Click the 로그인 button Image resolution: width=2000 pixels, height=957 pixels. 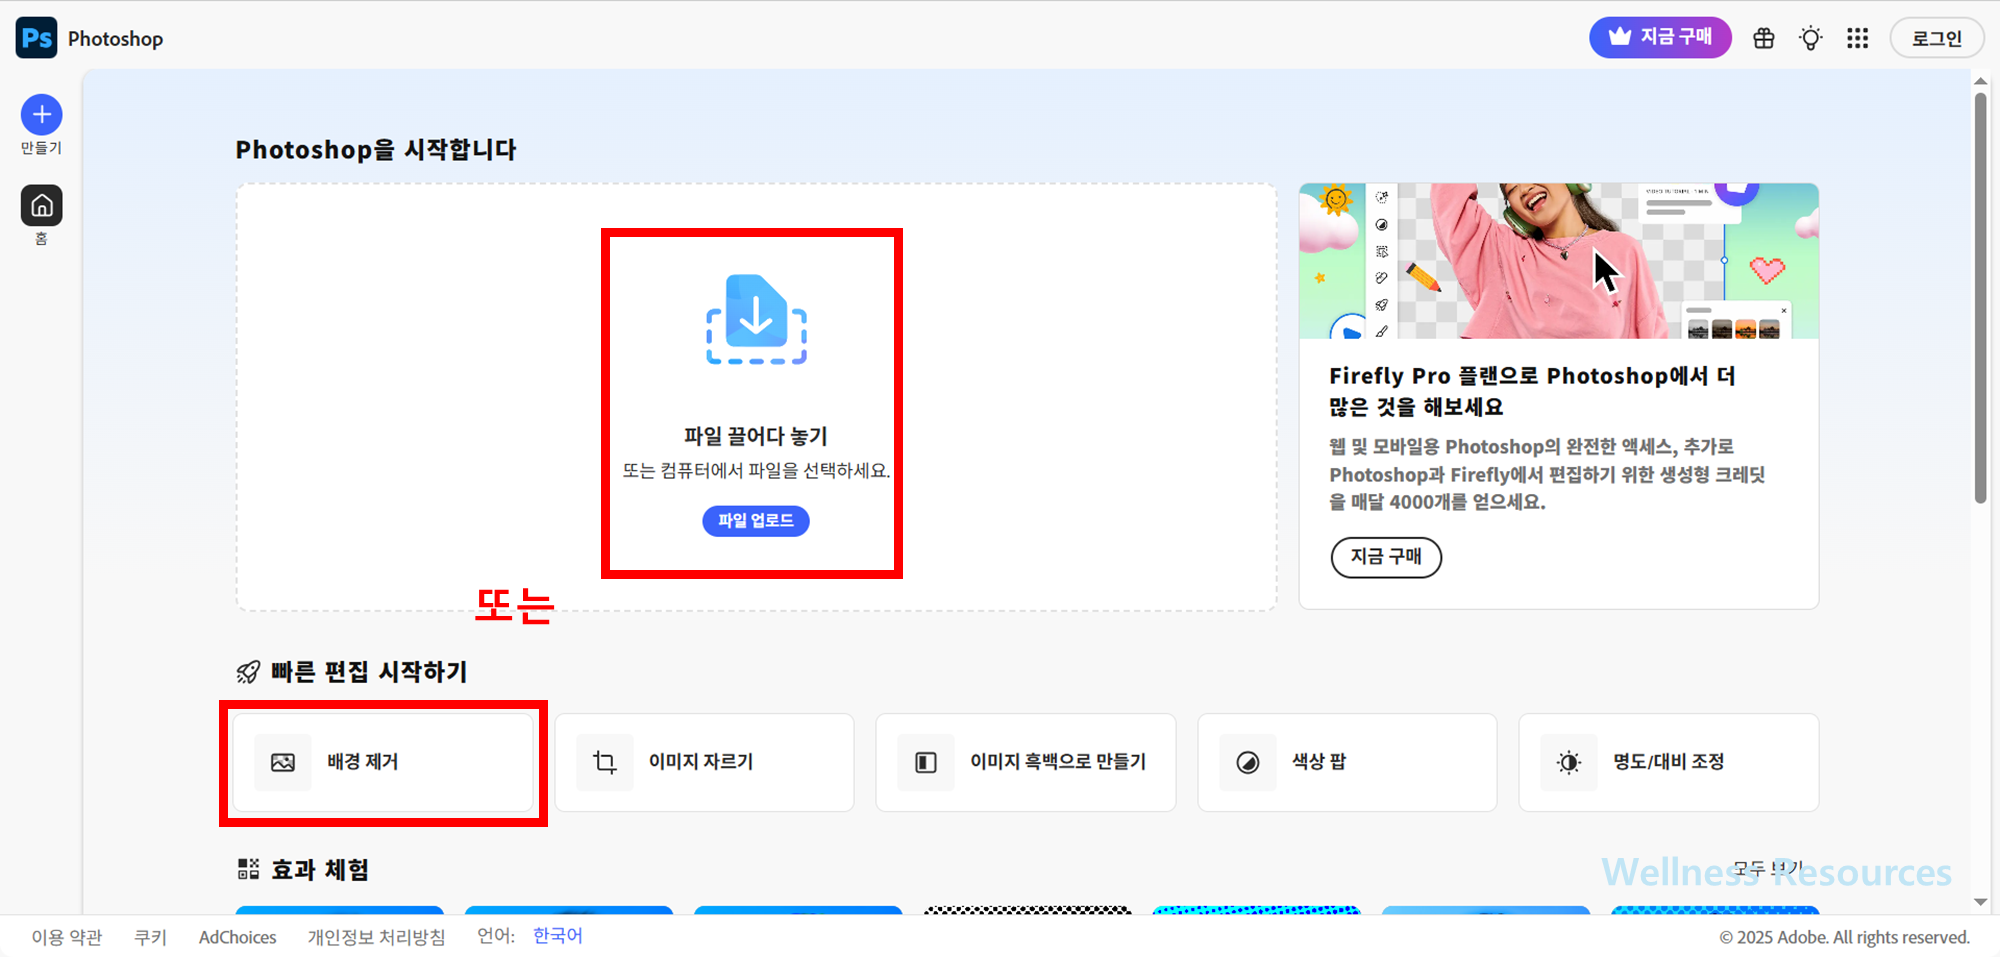[1937, 38]
